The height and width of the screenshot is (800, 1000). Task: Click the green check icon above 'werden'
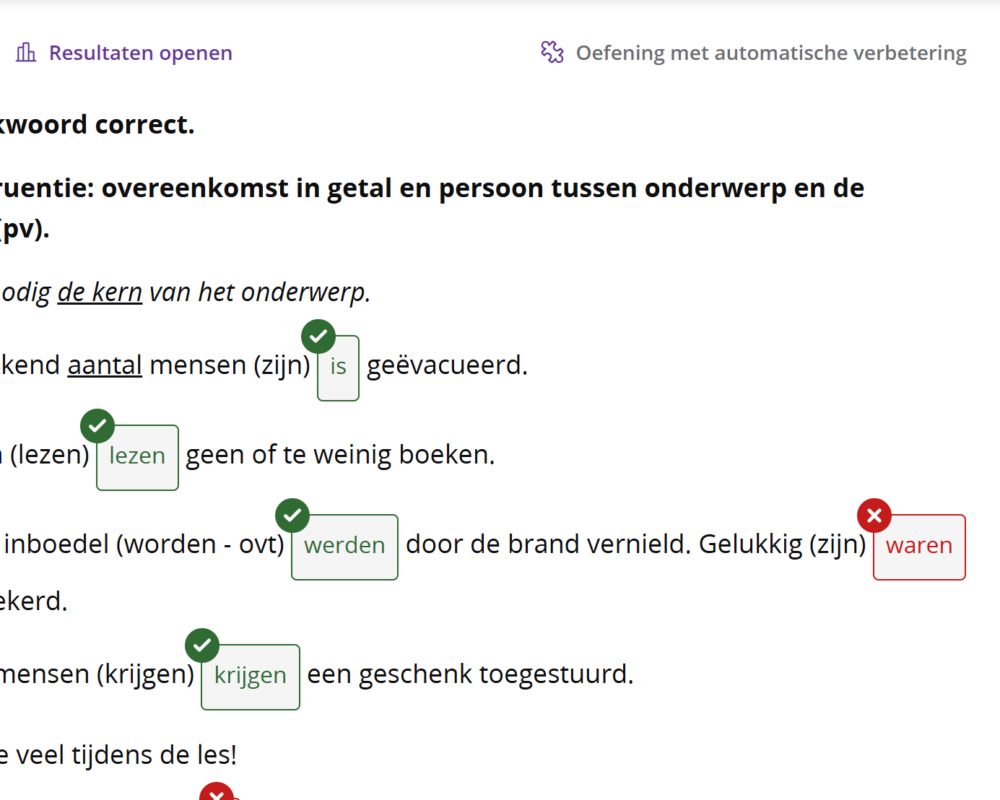(292, 515)
